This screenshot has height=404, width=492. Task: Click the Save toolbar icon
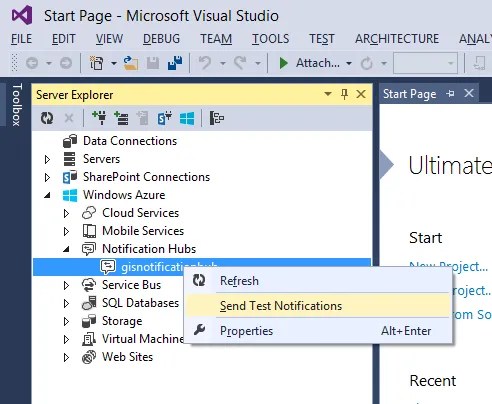point(153,63)
